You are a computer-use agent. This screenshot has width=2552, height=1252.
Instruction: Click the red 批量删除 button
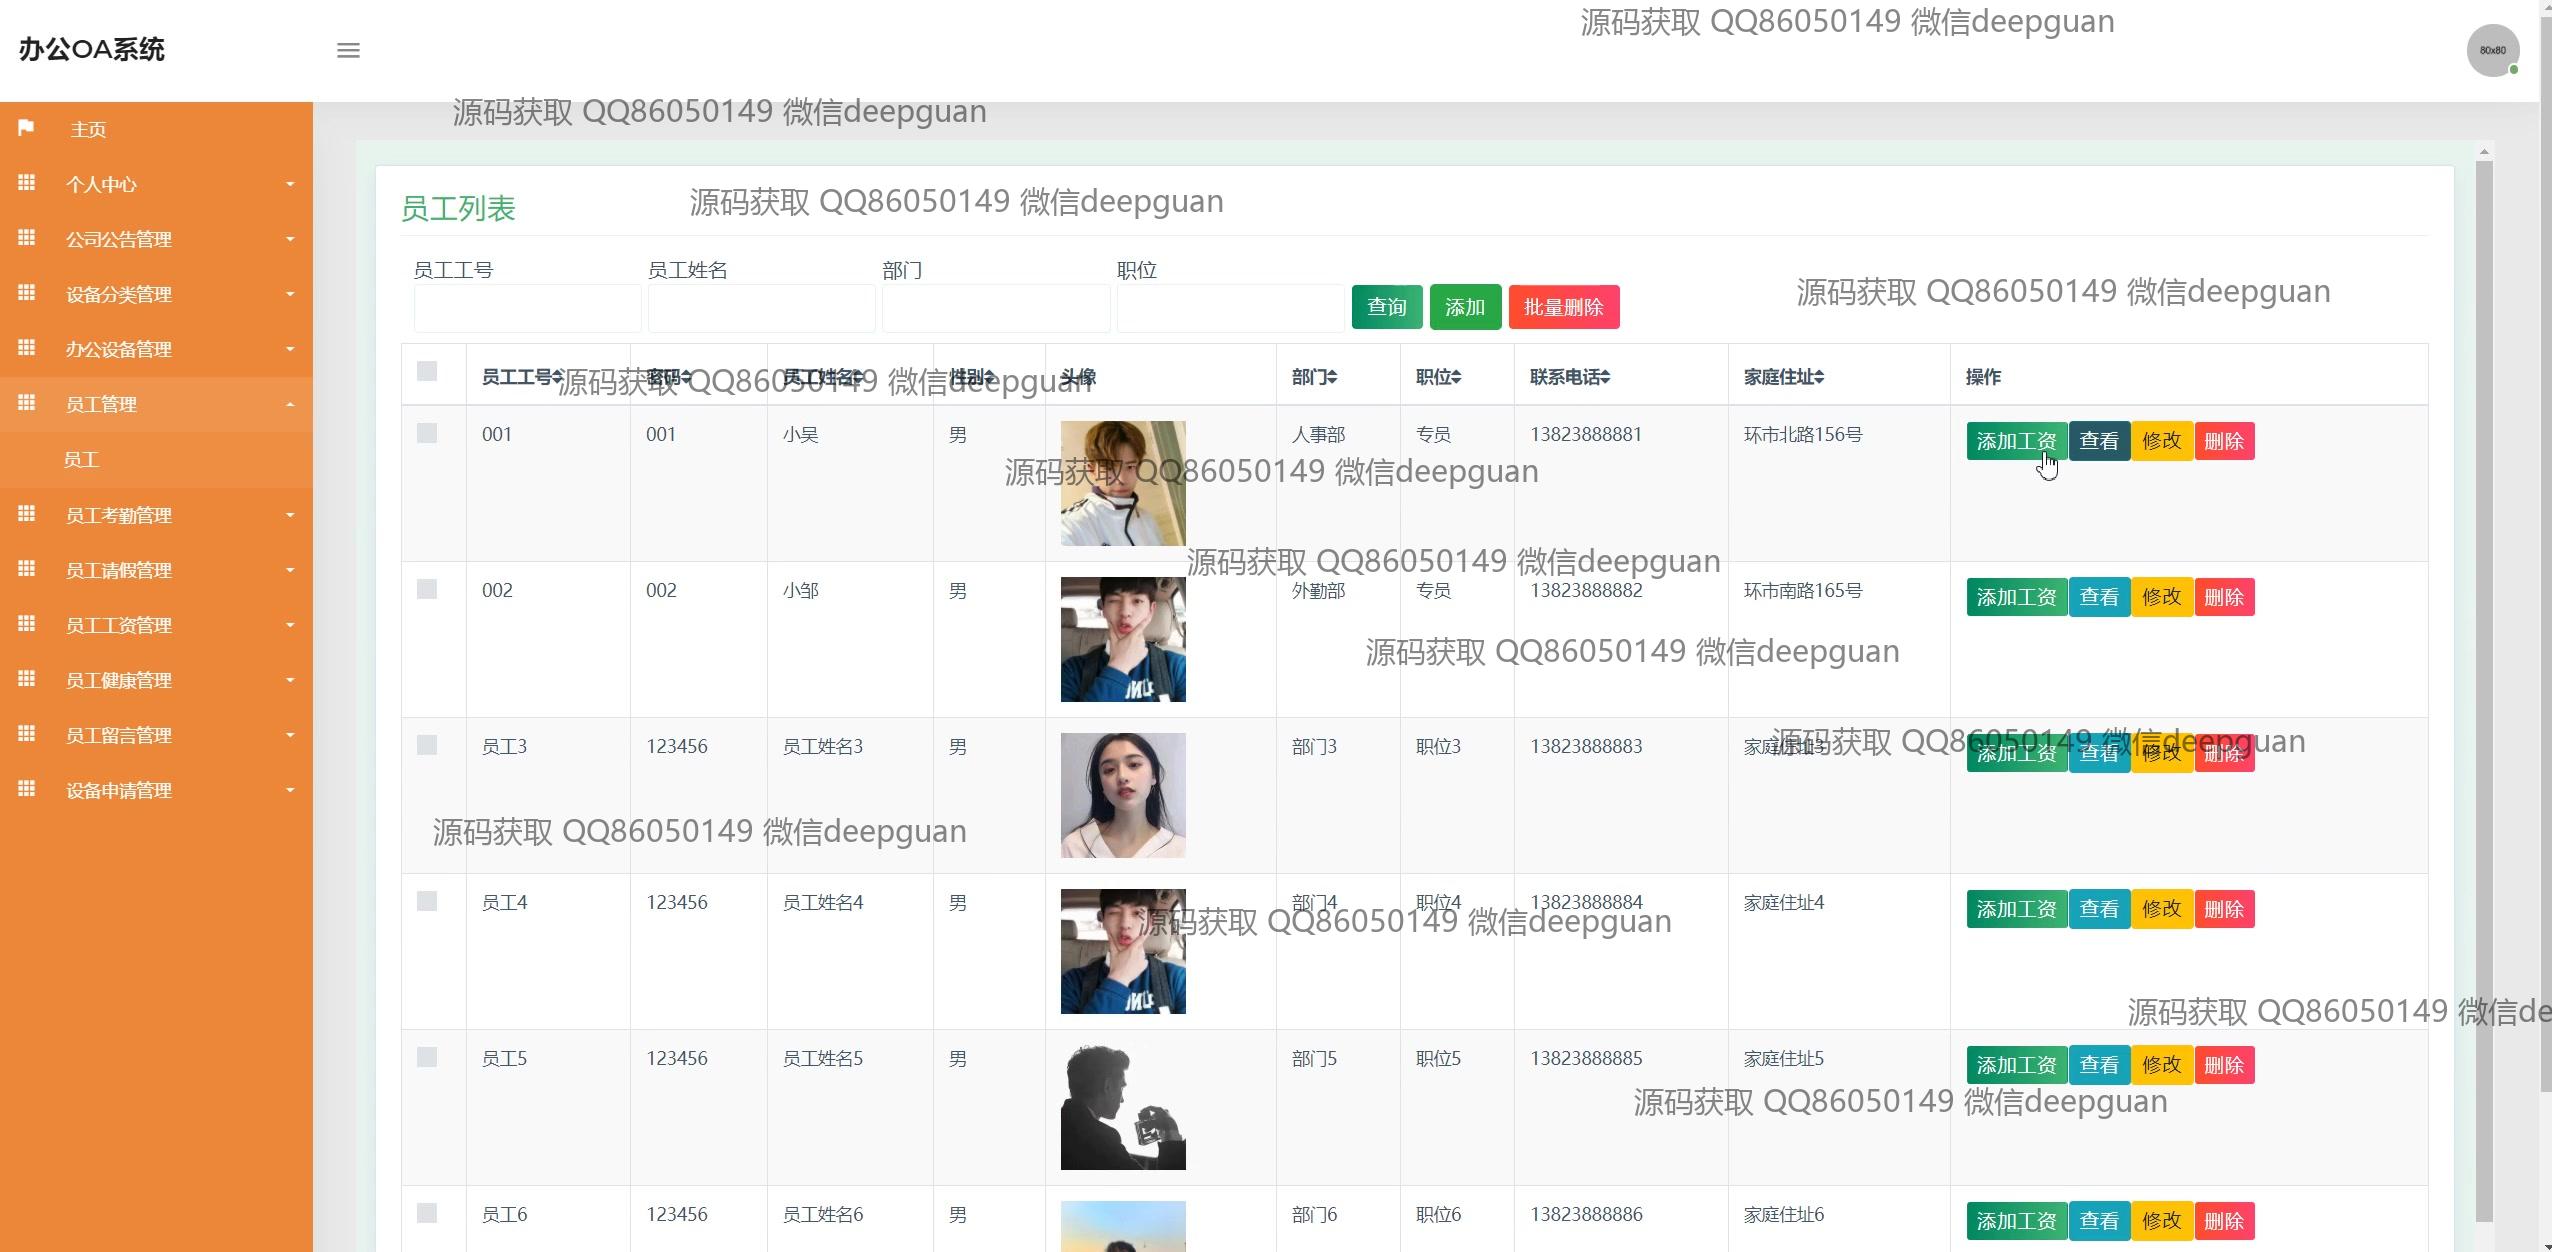tap(1563, 307)
